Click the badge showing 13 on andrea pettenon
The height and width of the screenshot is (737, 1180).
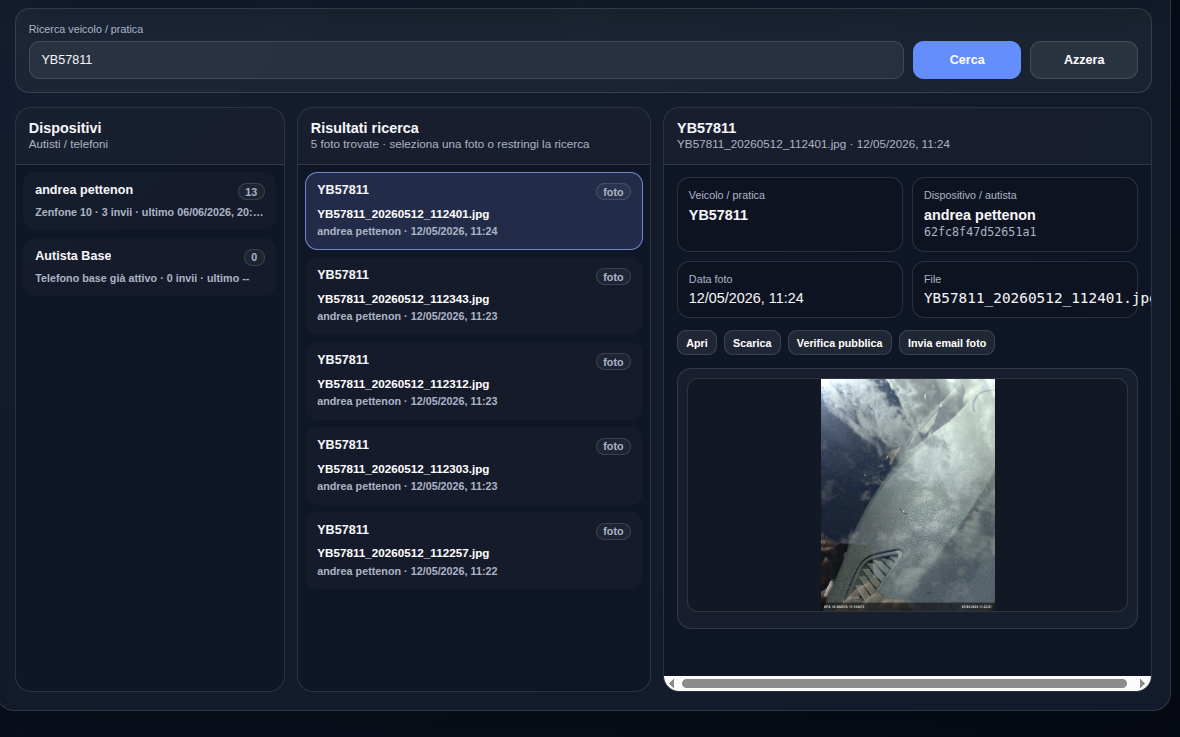251,192
